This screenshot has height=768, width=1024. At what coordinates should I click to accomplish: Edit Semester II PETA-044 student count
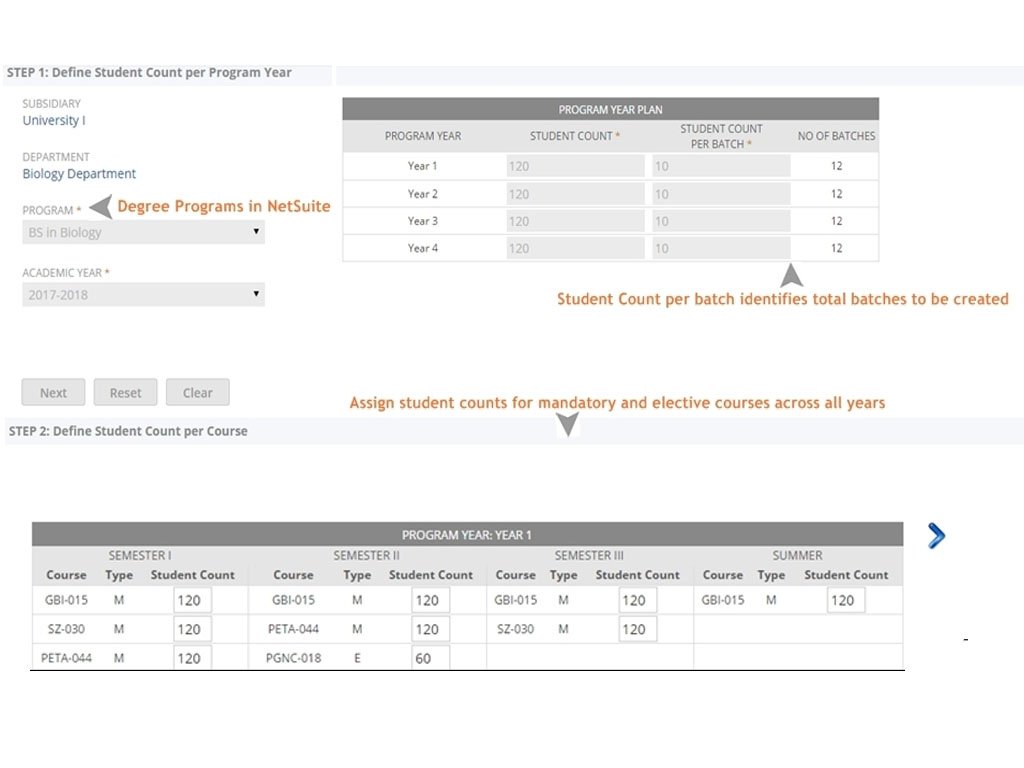tap(430, 629)
